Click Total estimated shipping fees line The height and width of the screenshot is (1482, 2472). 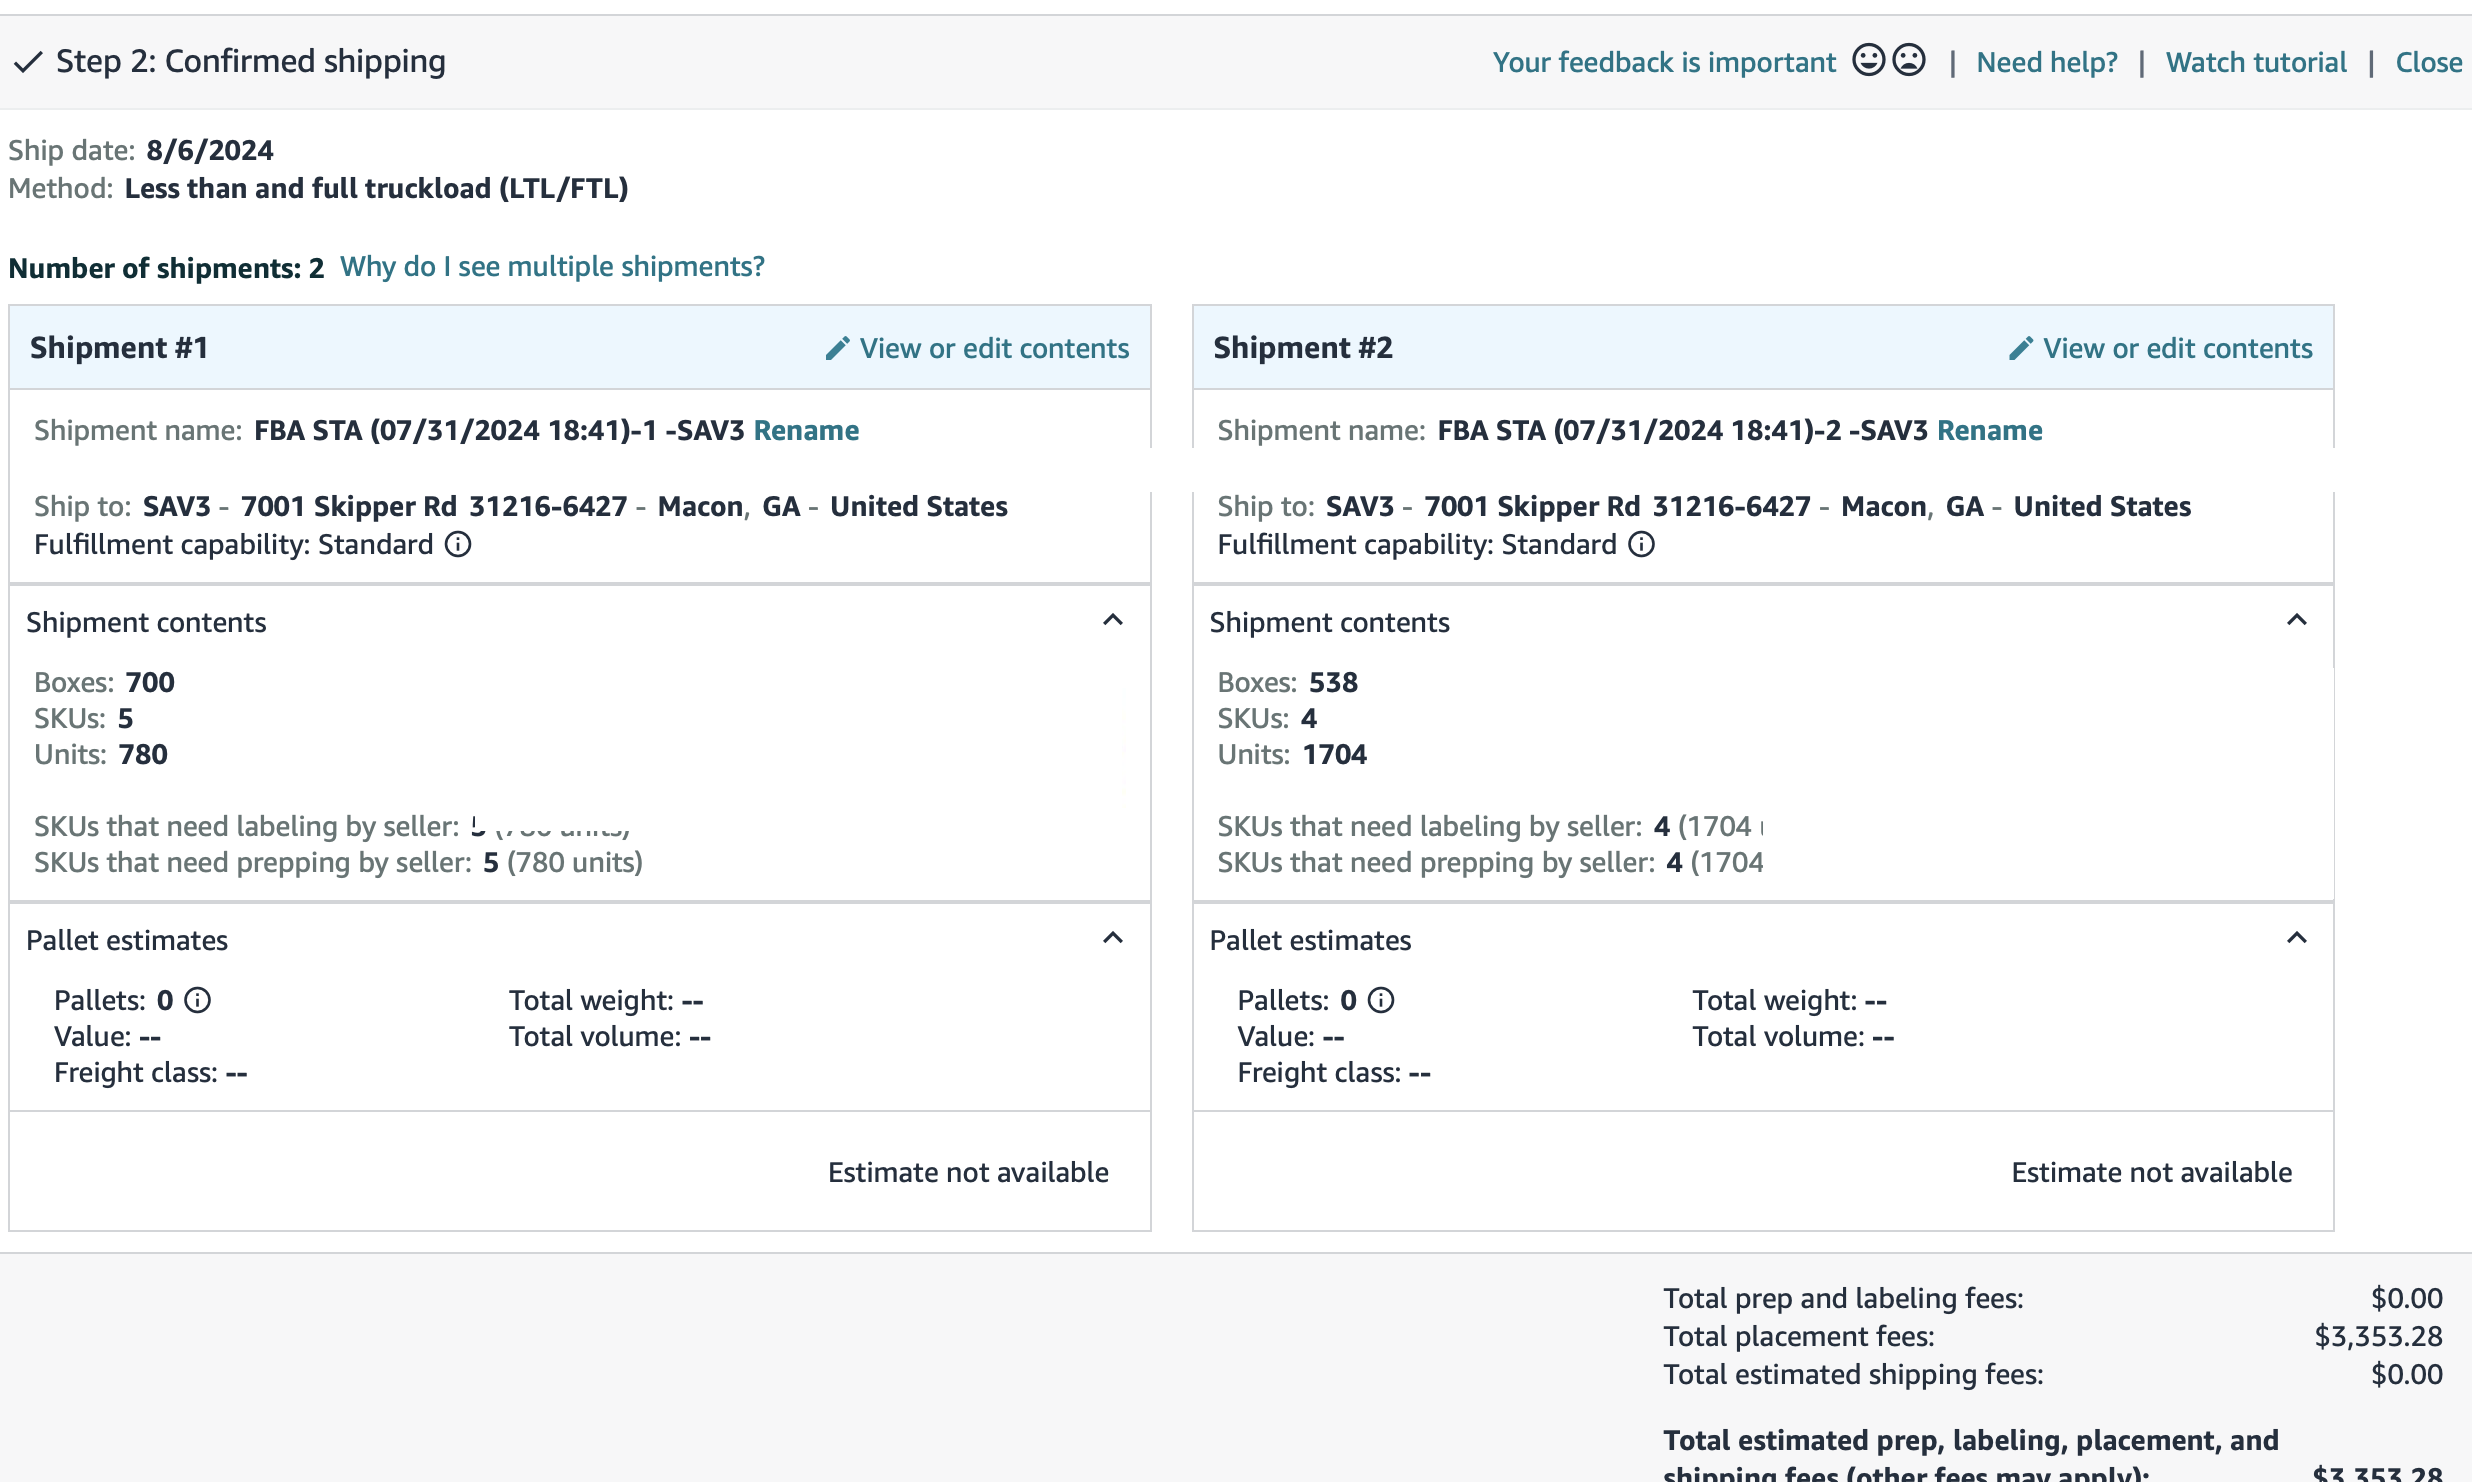point(2053,1374)
